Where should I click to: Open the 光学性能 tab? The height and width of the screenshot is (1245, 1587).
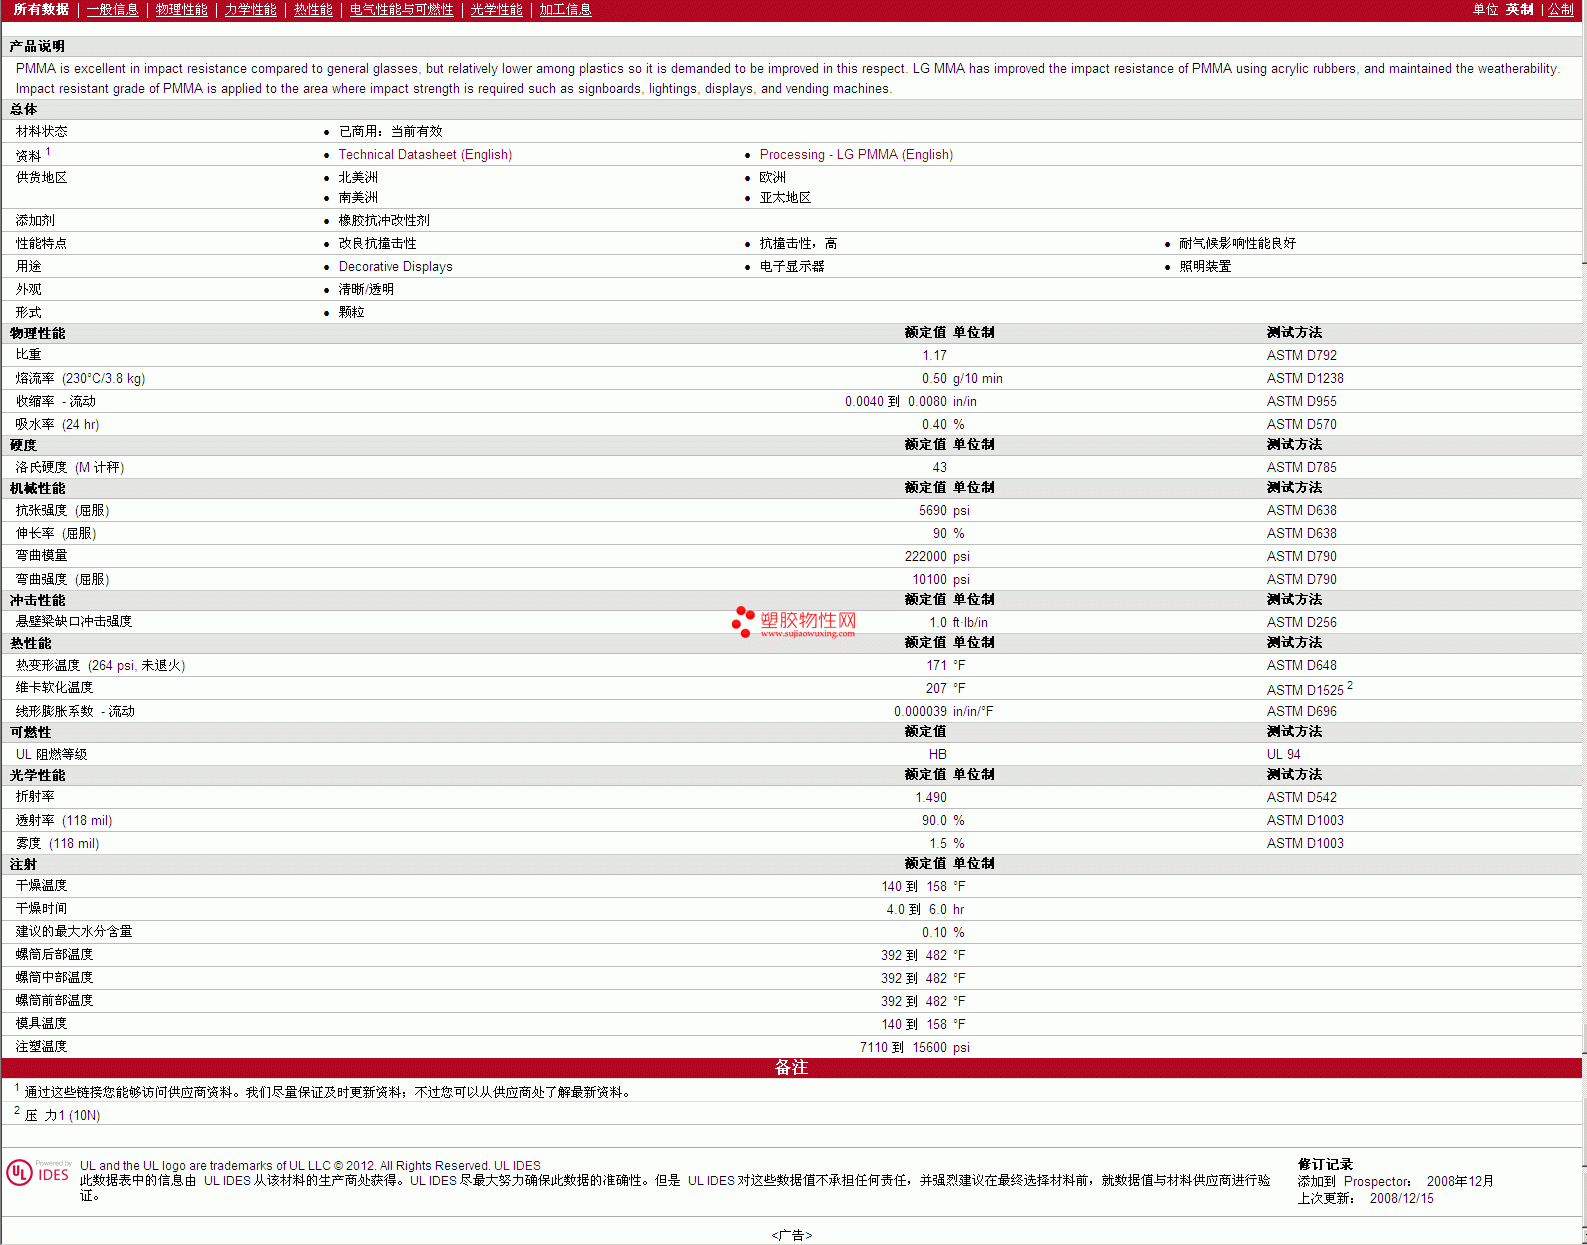click(497, 10)
